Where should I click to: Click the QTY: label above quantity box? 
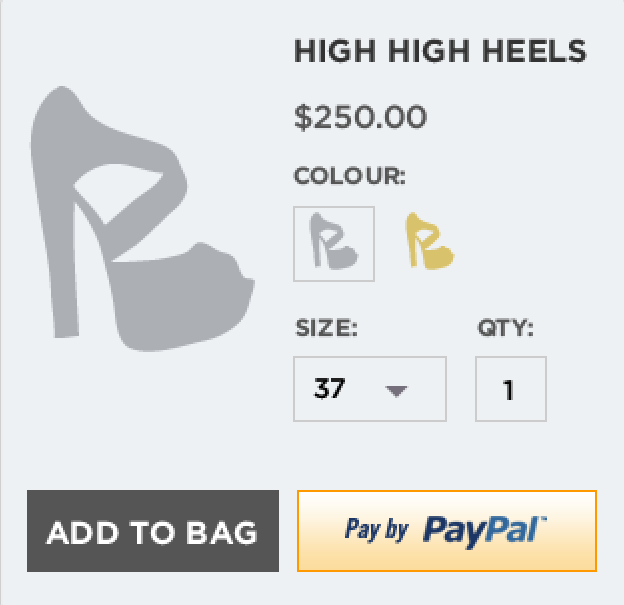505,328
